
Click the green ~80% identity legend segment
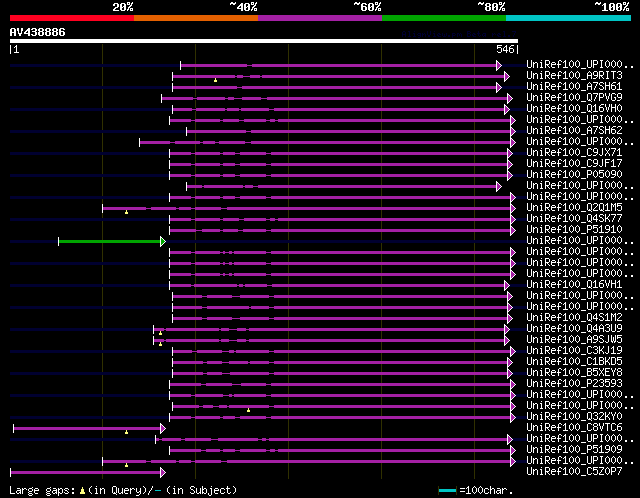point(444,18)
